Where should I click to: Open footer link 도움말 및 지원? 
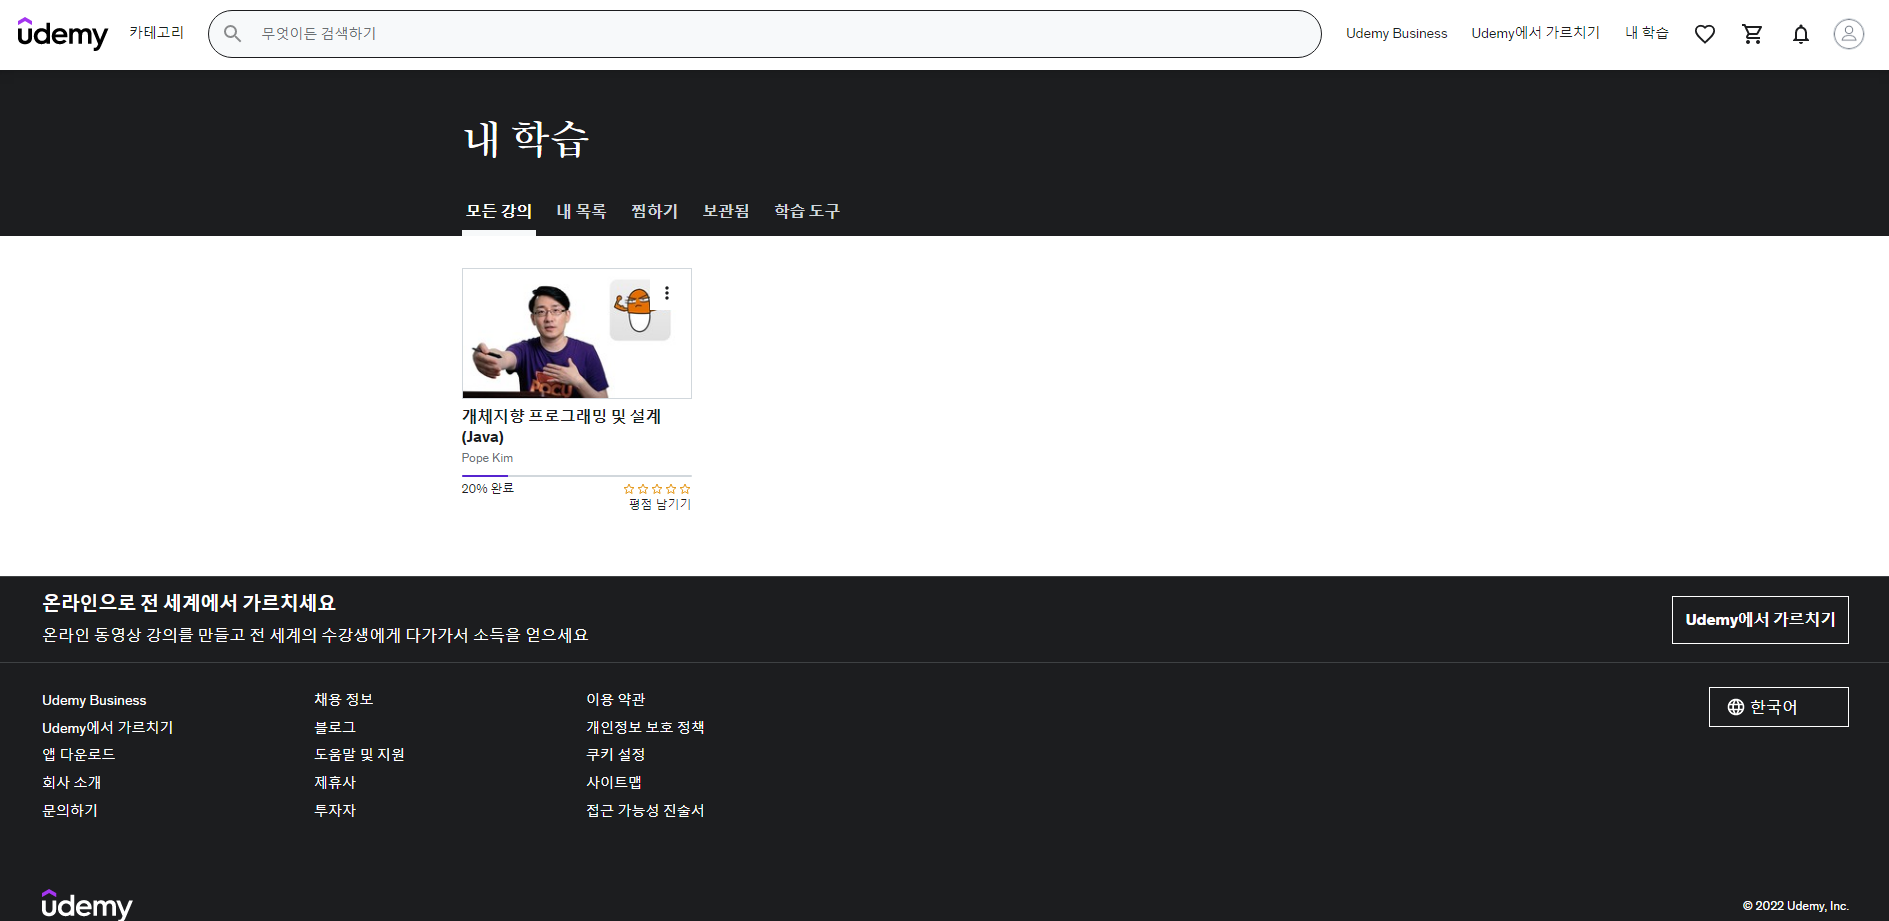tap(360, 754)
